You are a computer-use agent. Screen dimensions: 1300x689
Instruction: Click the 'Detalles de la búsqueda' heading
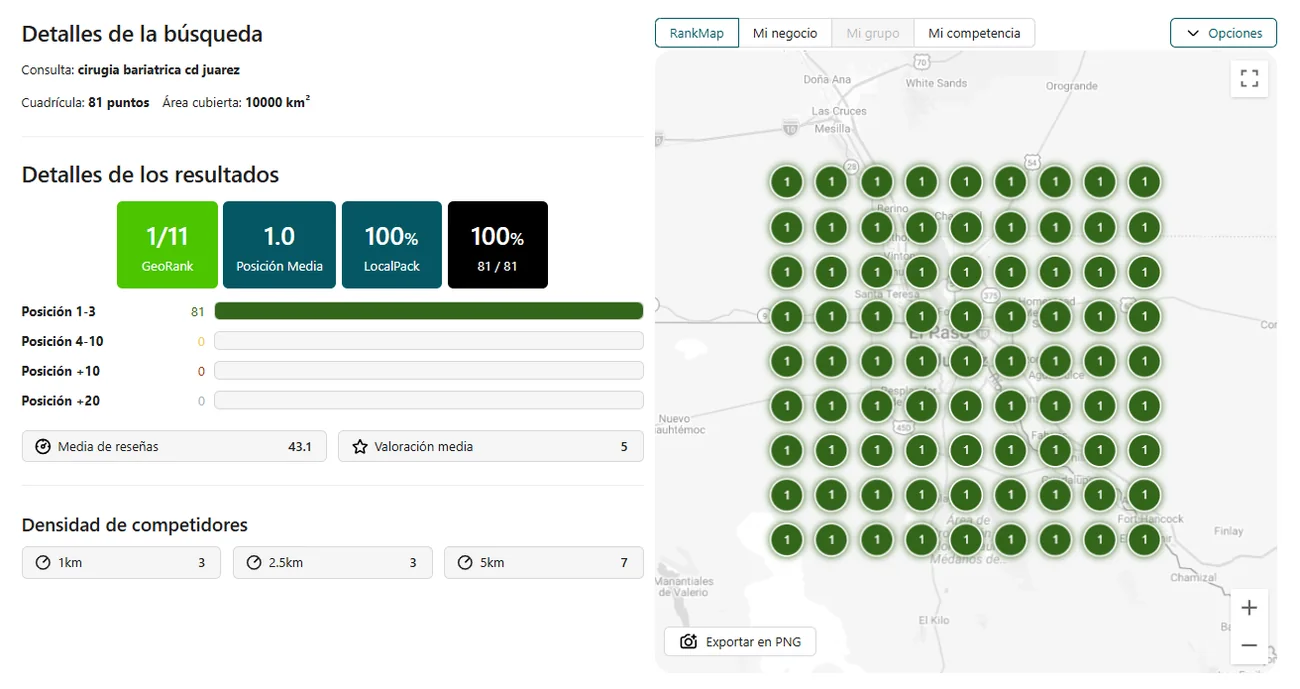point(142,34)
